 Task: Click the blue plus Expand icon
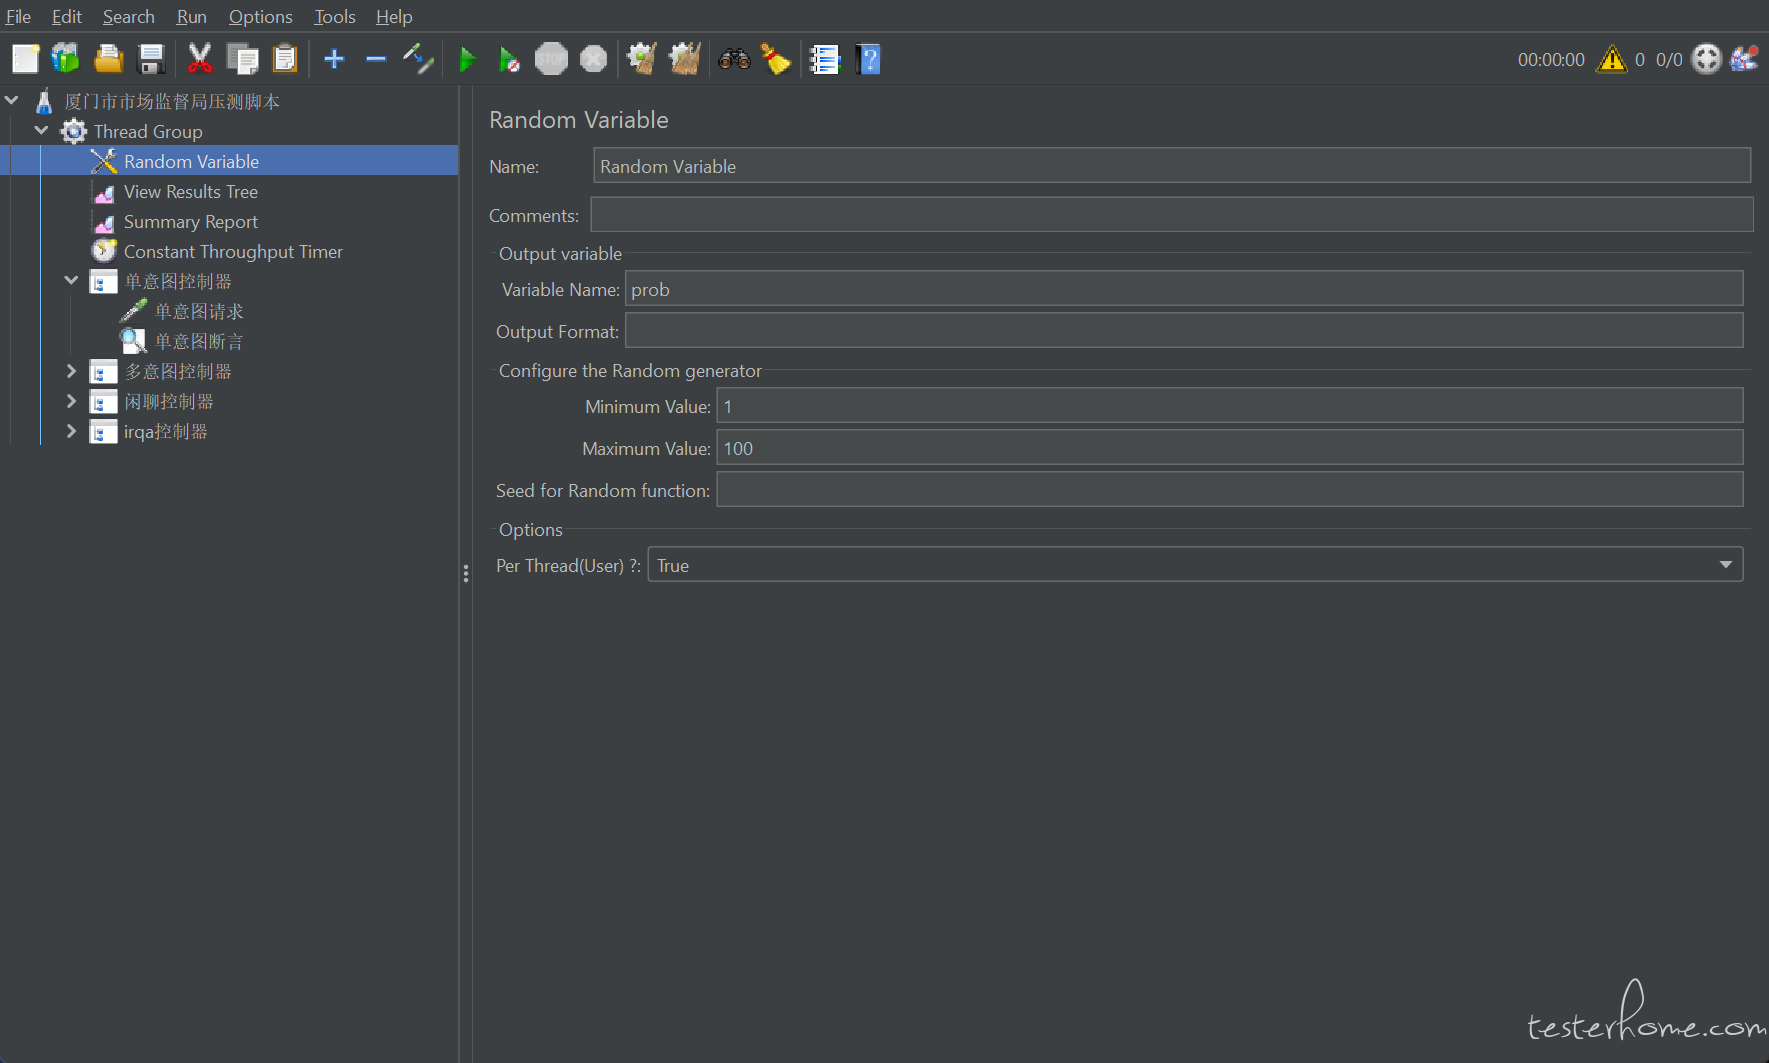click(334, 60)
